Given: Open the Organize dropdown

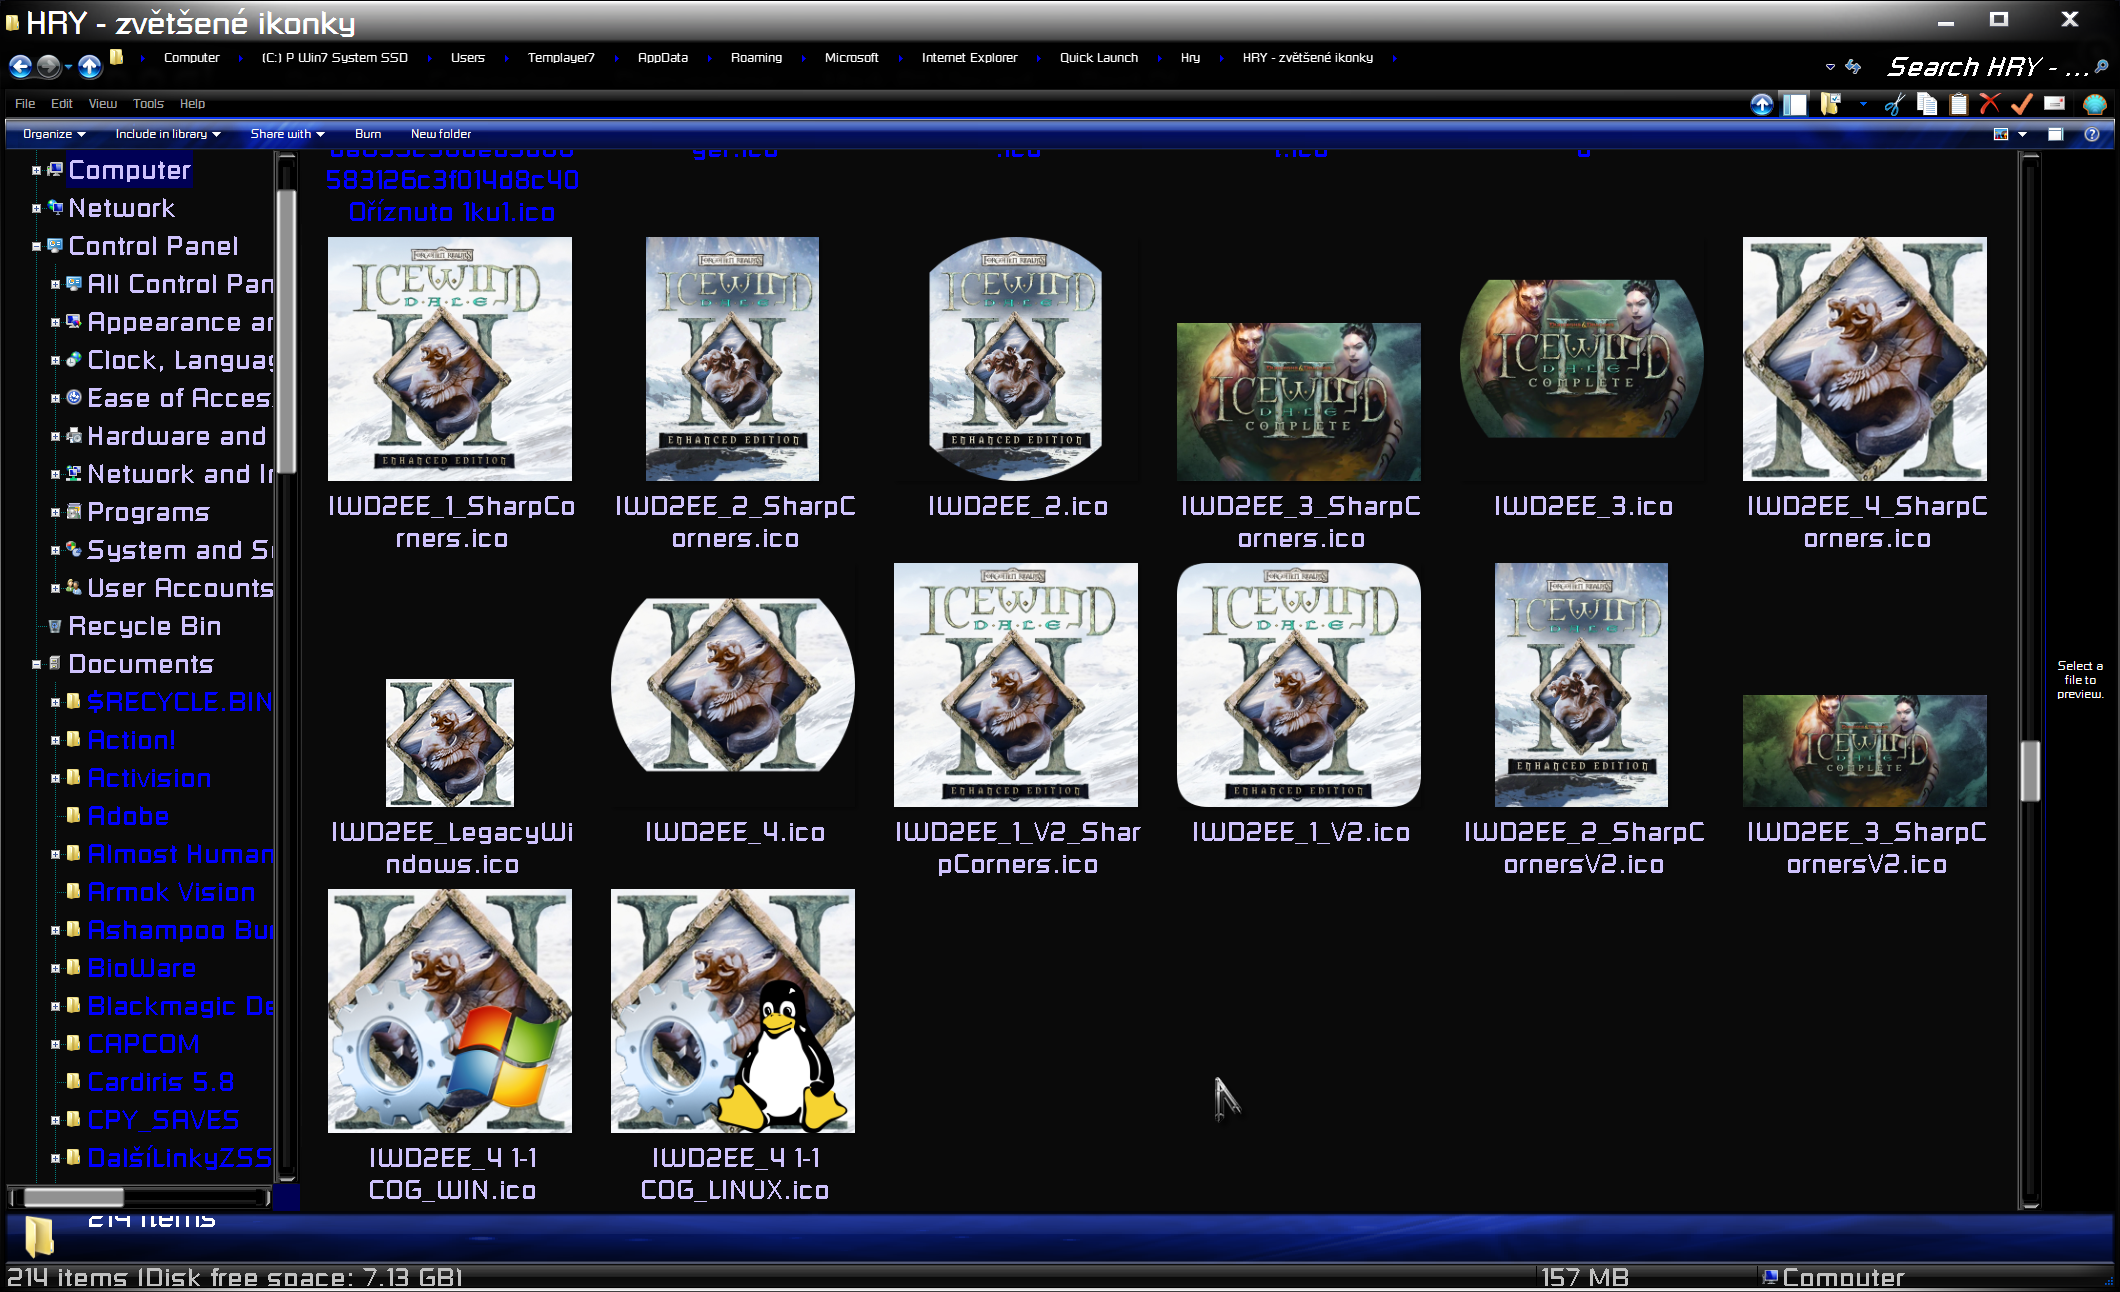Looking at the screenshot, I should [x=54, y=134].
